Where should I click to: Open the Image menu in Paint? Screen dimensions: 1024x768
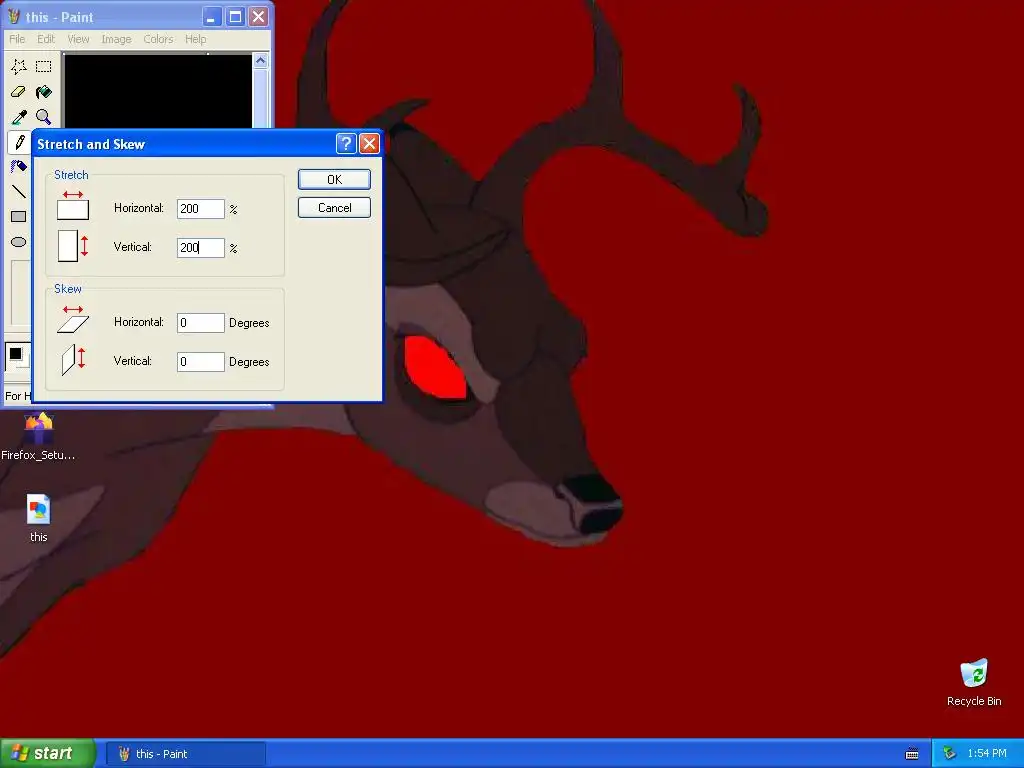(116, 39)
